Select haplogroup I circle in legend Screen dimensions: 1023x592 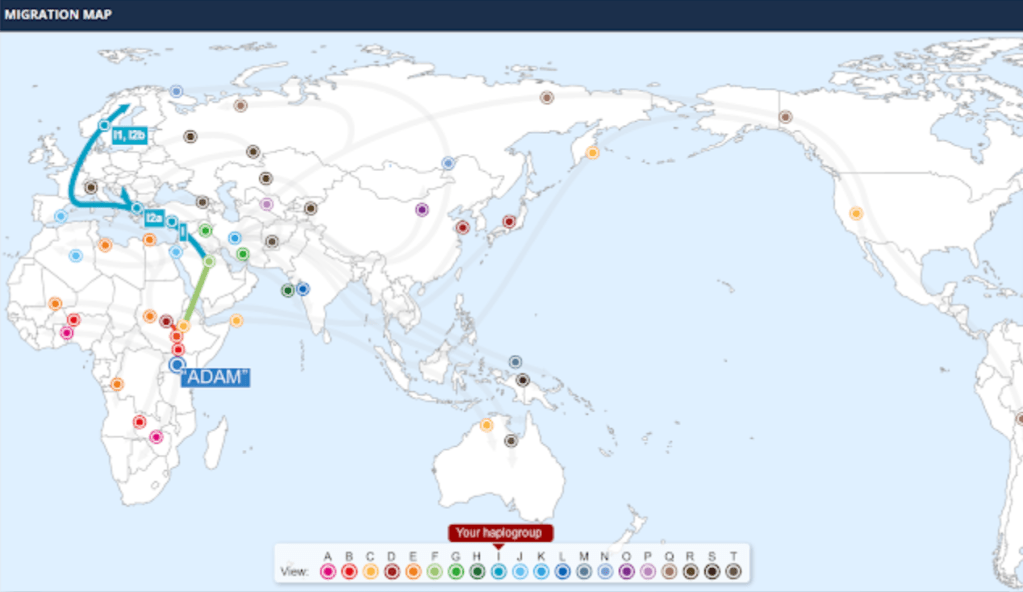pos(498,571)
